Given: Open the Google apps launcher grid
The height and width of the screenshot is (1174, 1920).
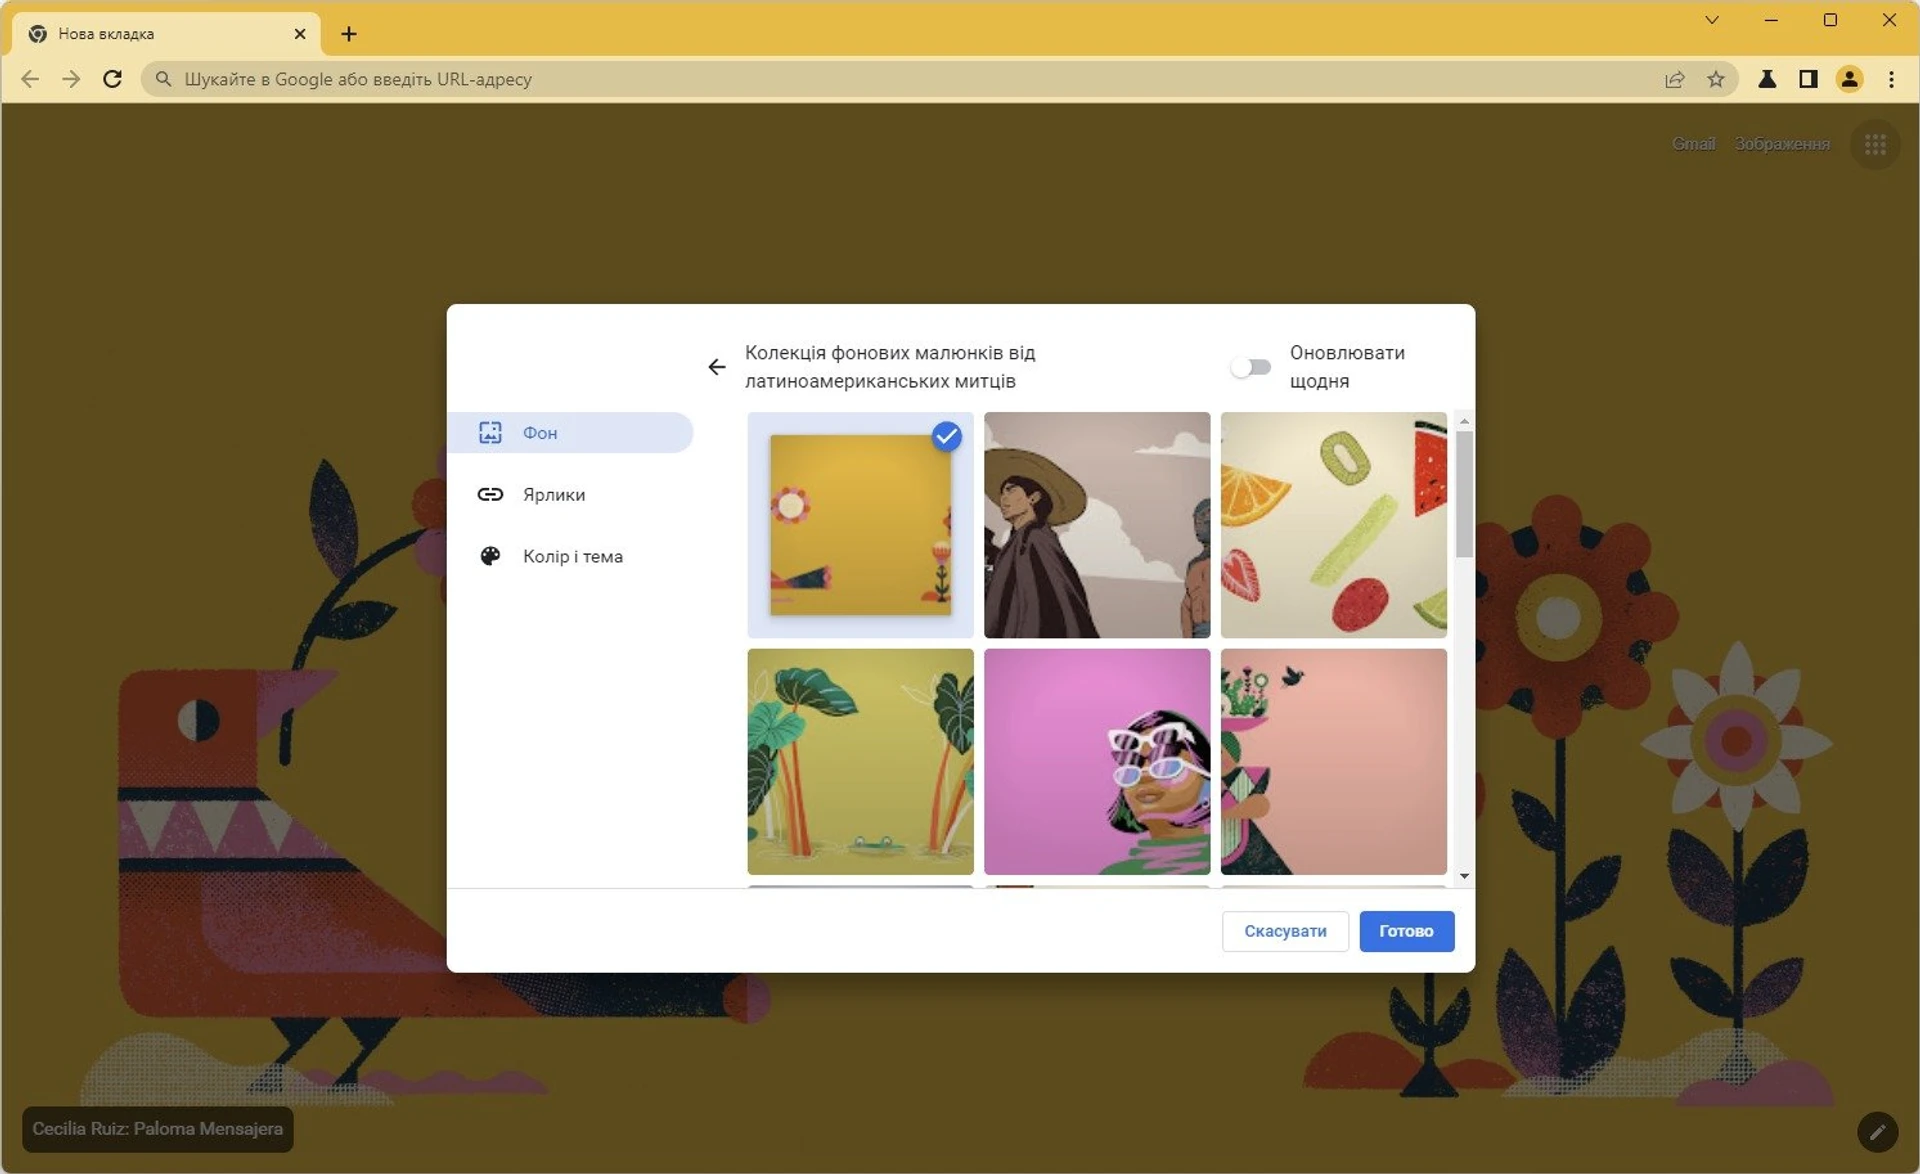Looking at the screenshot, I should [1875, 144].
